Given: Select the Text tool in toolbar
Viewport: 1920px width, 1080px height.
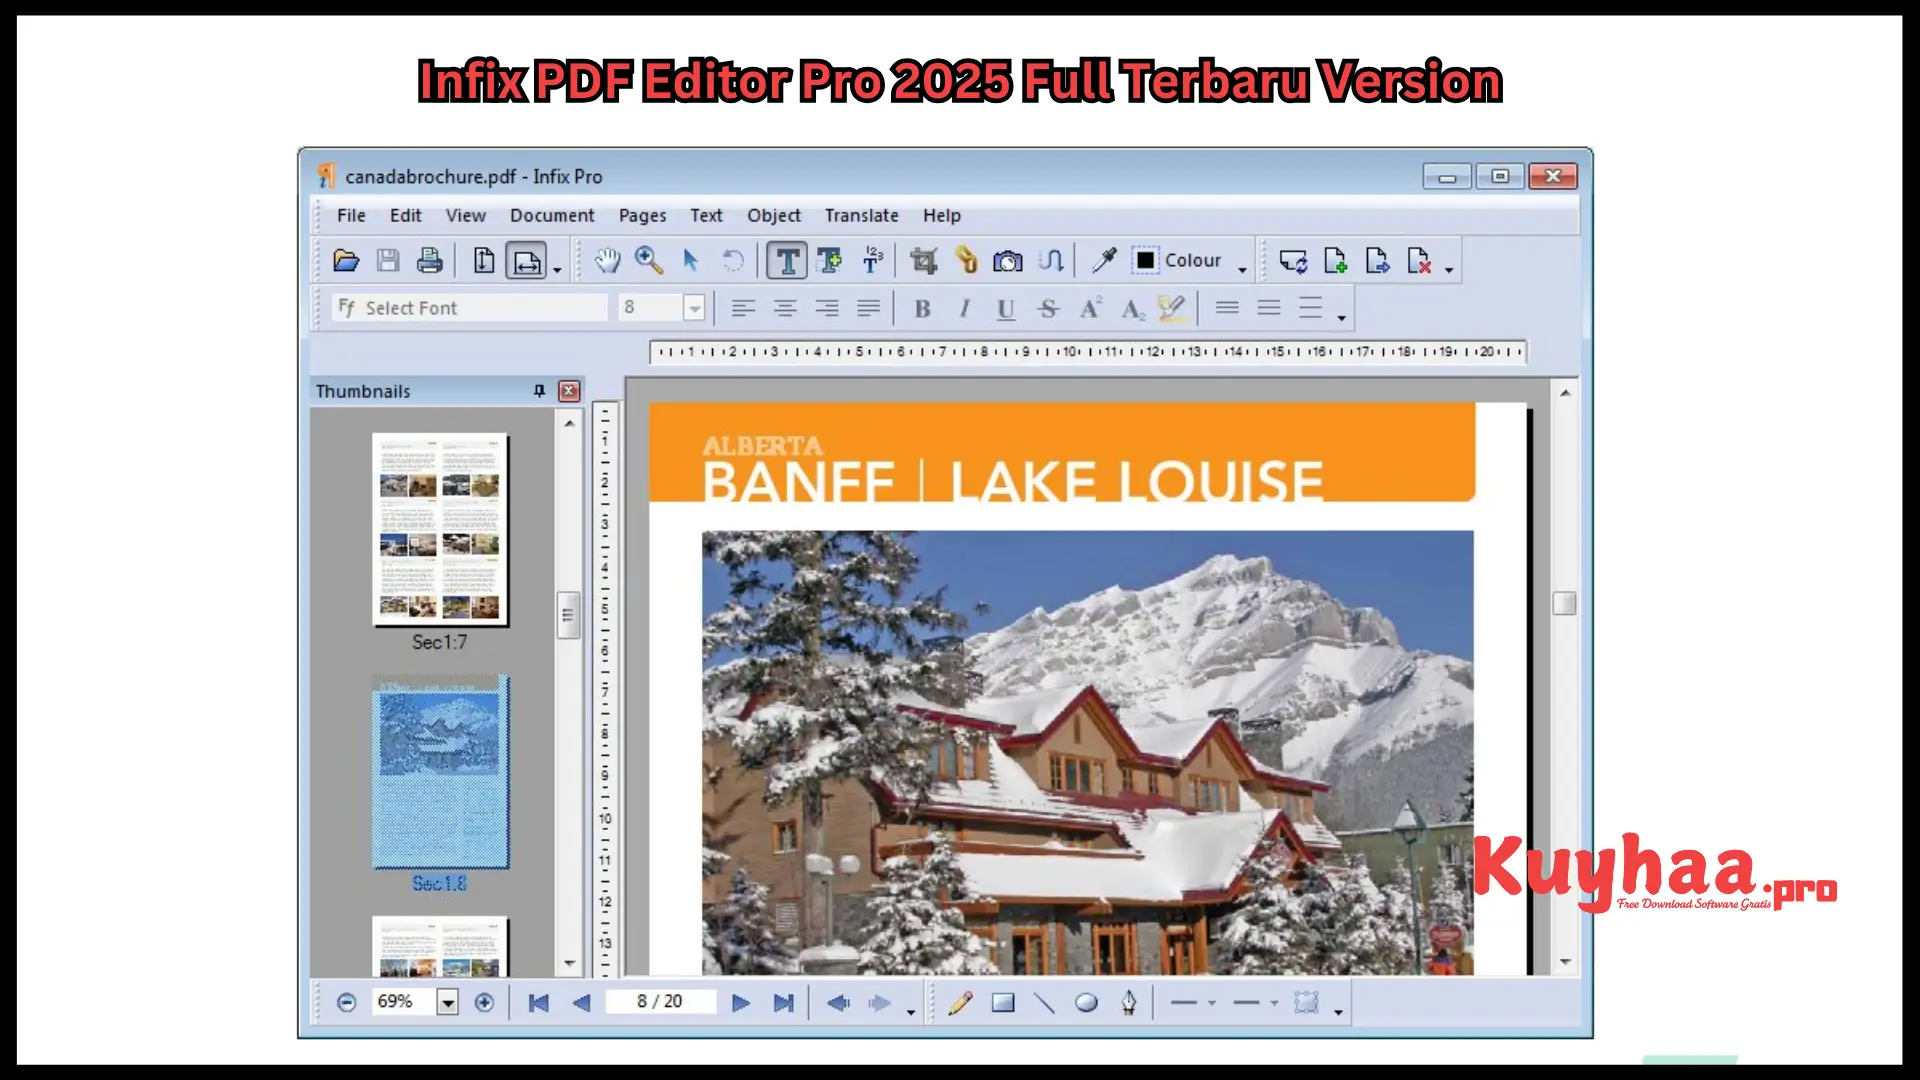Looking at the screenshot, I should click(786, 260).
